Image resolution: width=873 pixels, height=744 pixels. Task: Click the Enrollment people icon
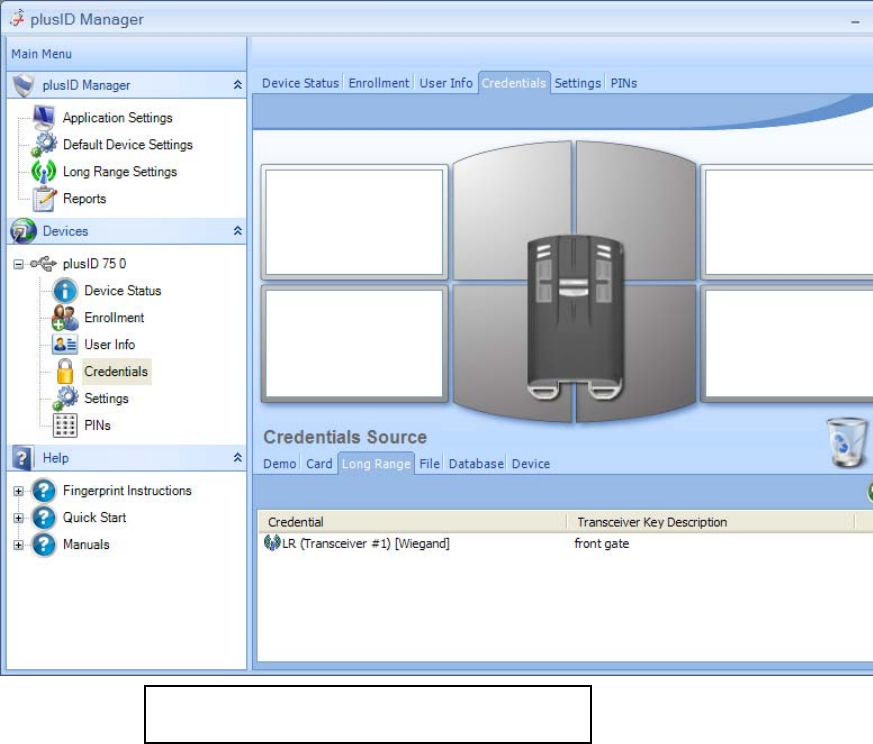[65, 317]
